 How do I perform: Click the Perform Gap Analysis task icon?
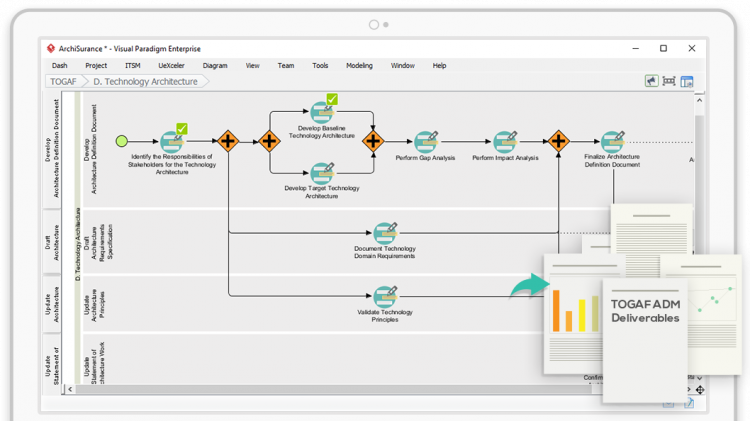(426, 141)
